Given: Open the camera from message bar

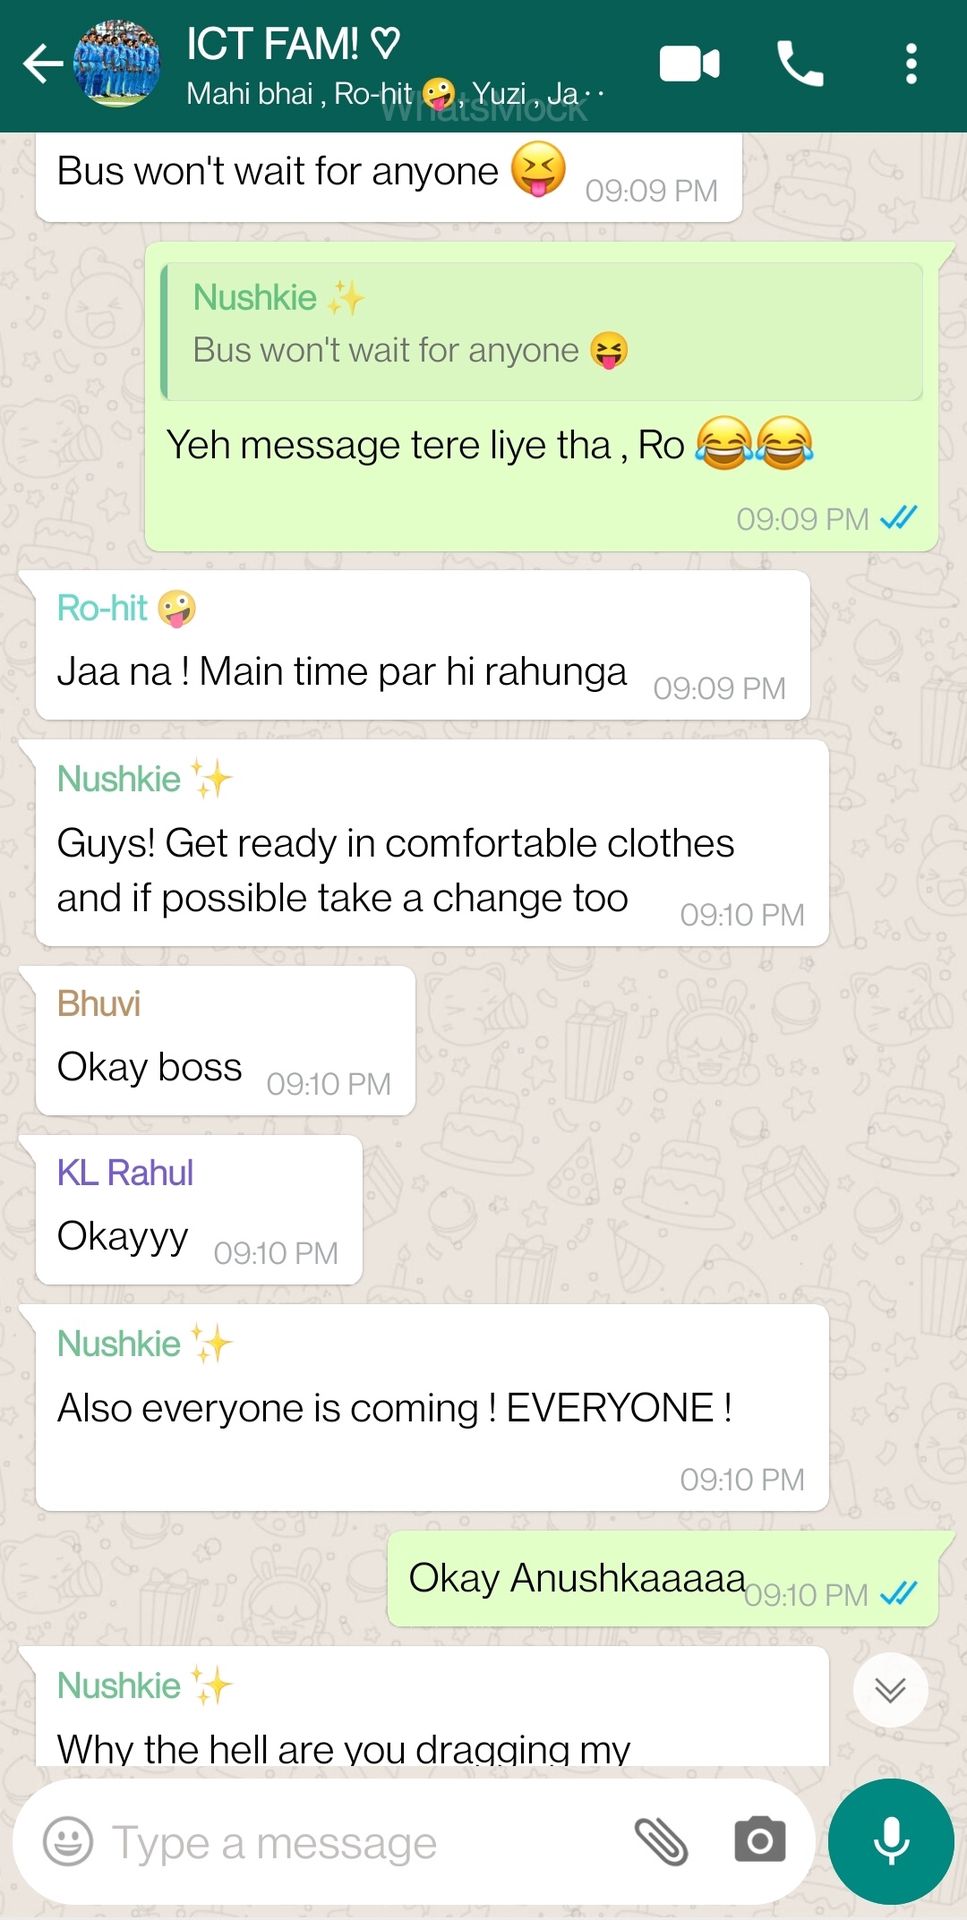Looking at the screenshot, I should [760, 1841].
